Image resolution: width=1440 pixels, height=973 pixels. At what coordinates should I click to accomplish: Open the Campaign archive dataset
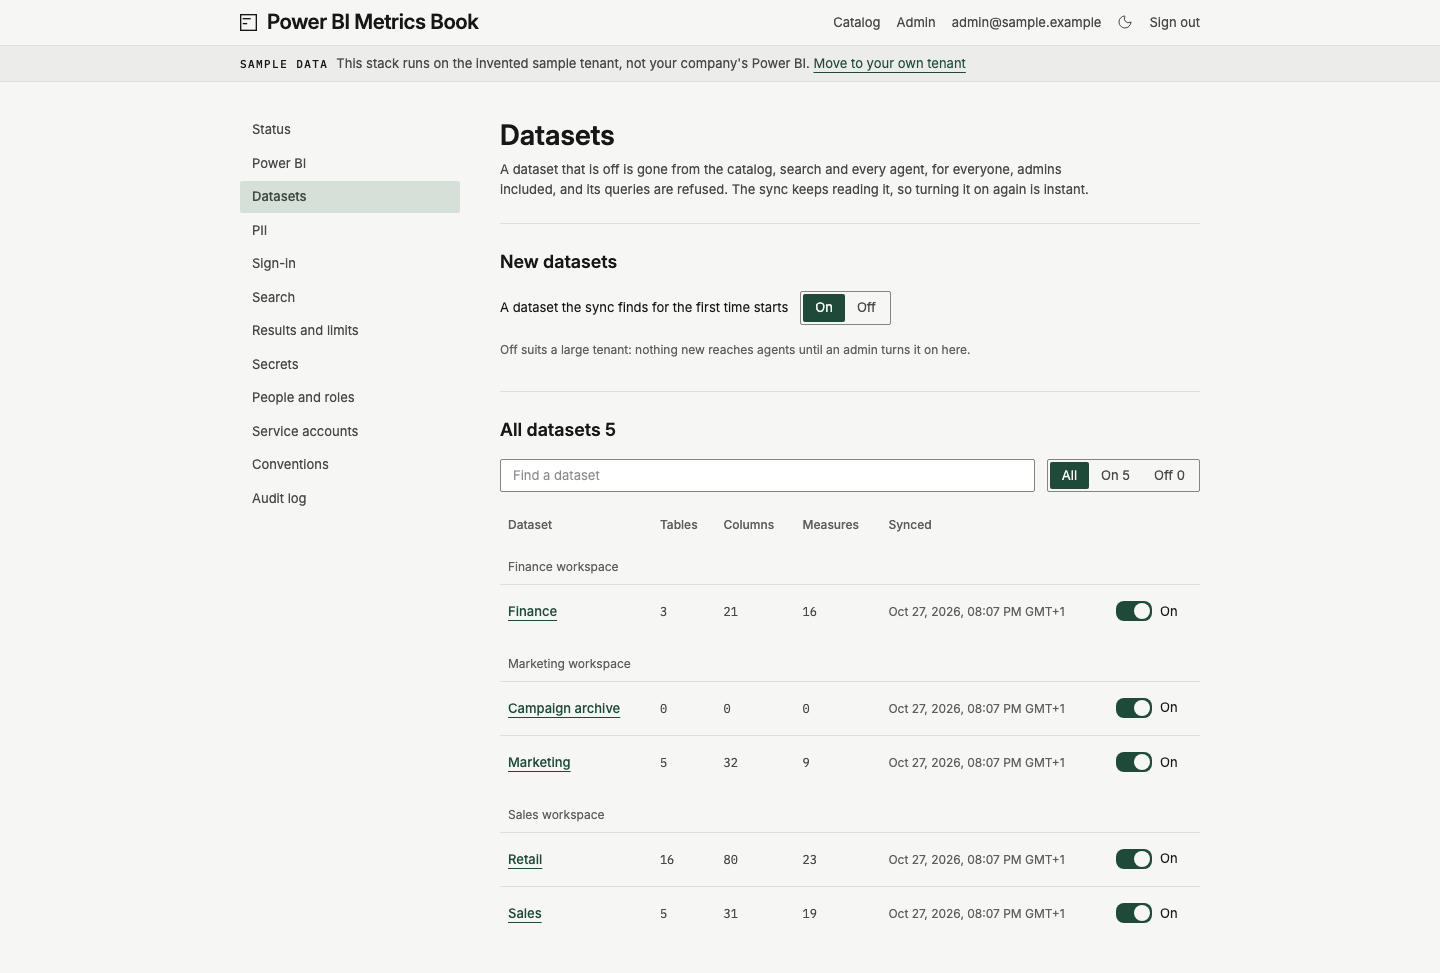click(564, 709)
